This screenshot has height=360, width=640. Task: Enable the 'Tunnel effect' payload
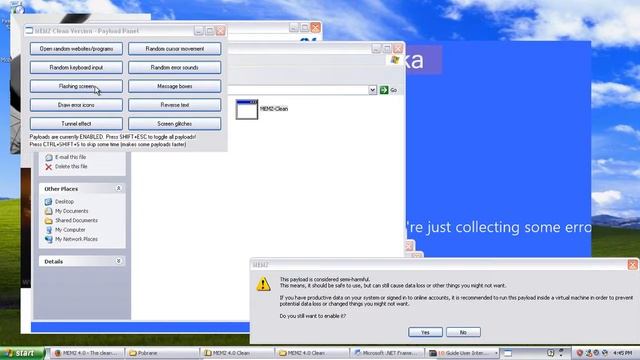(x=76, y=124)
